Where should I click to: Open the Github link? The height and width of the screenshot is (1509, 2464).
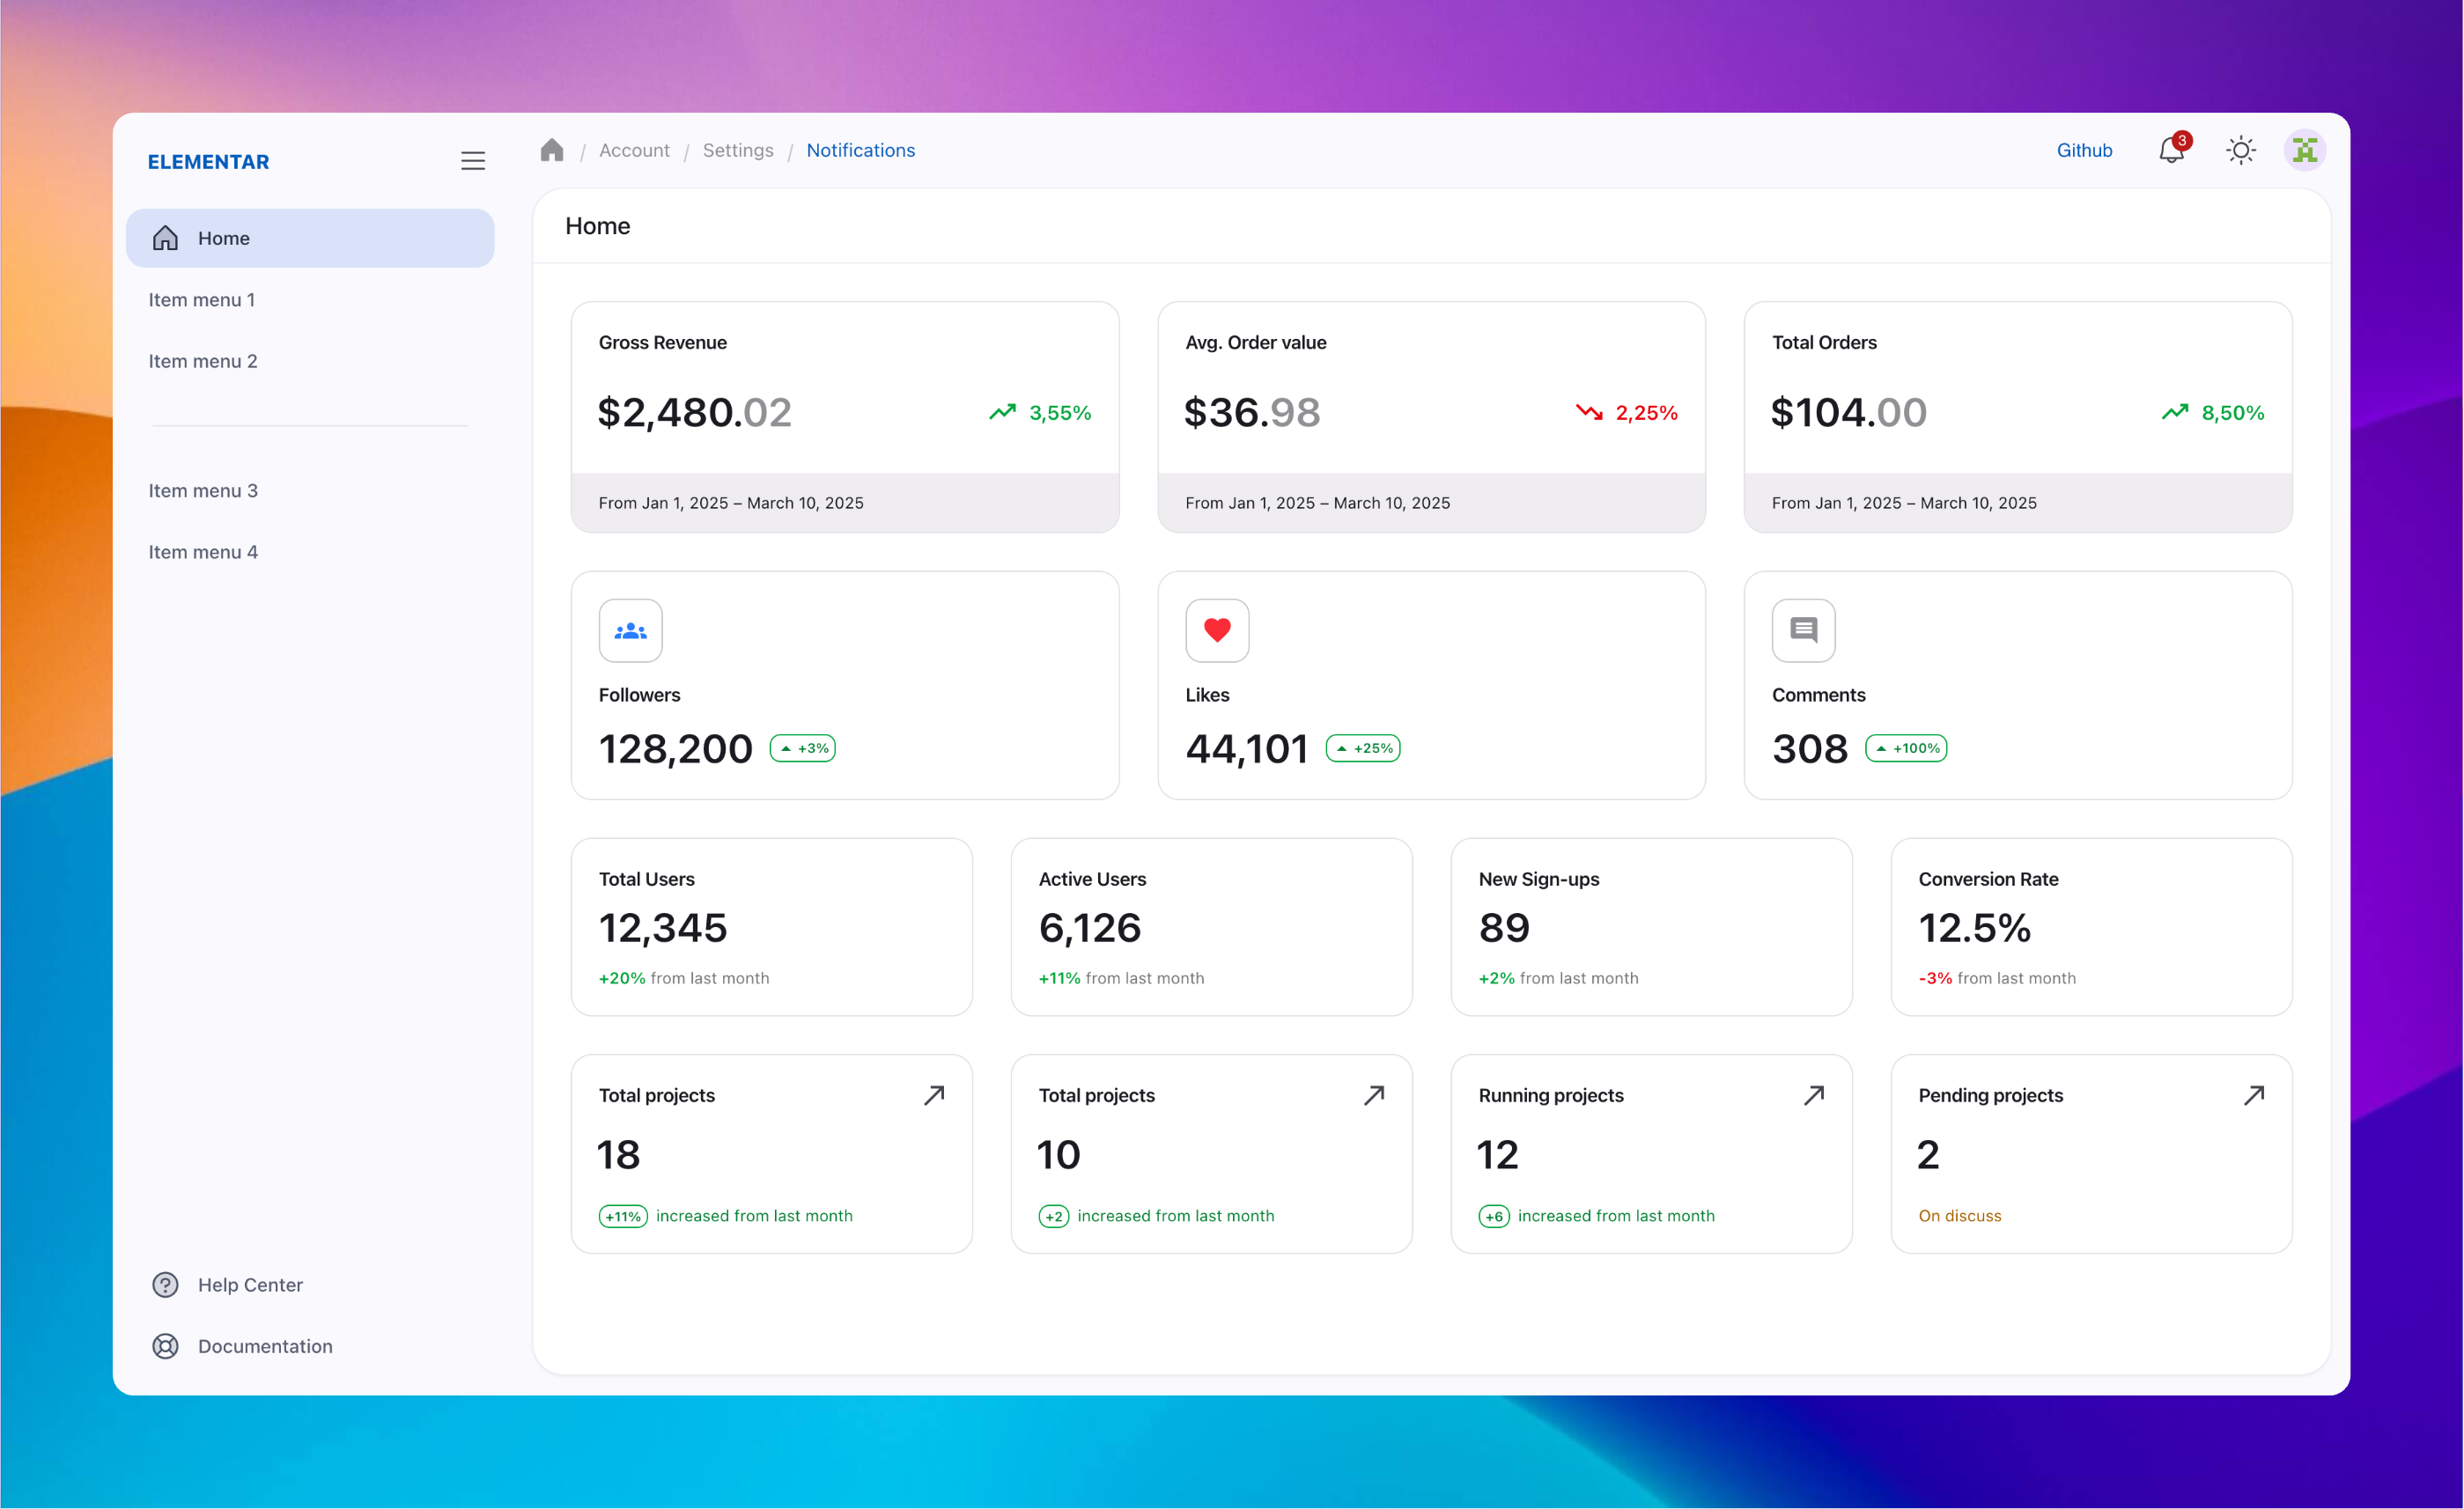click(x=2084, y=151)
